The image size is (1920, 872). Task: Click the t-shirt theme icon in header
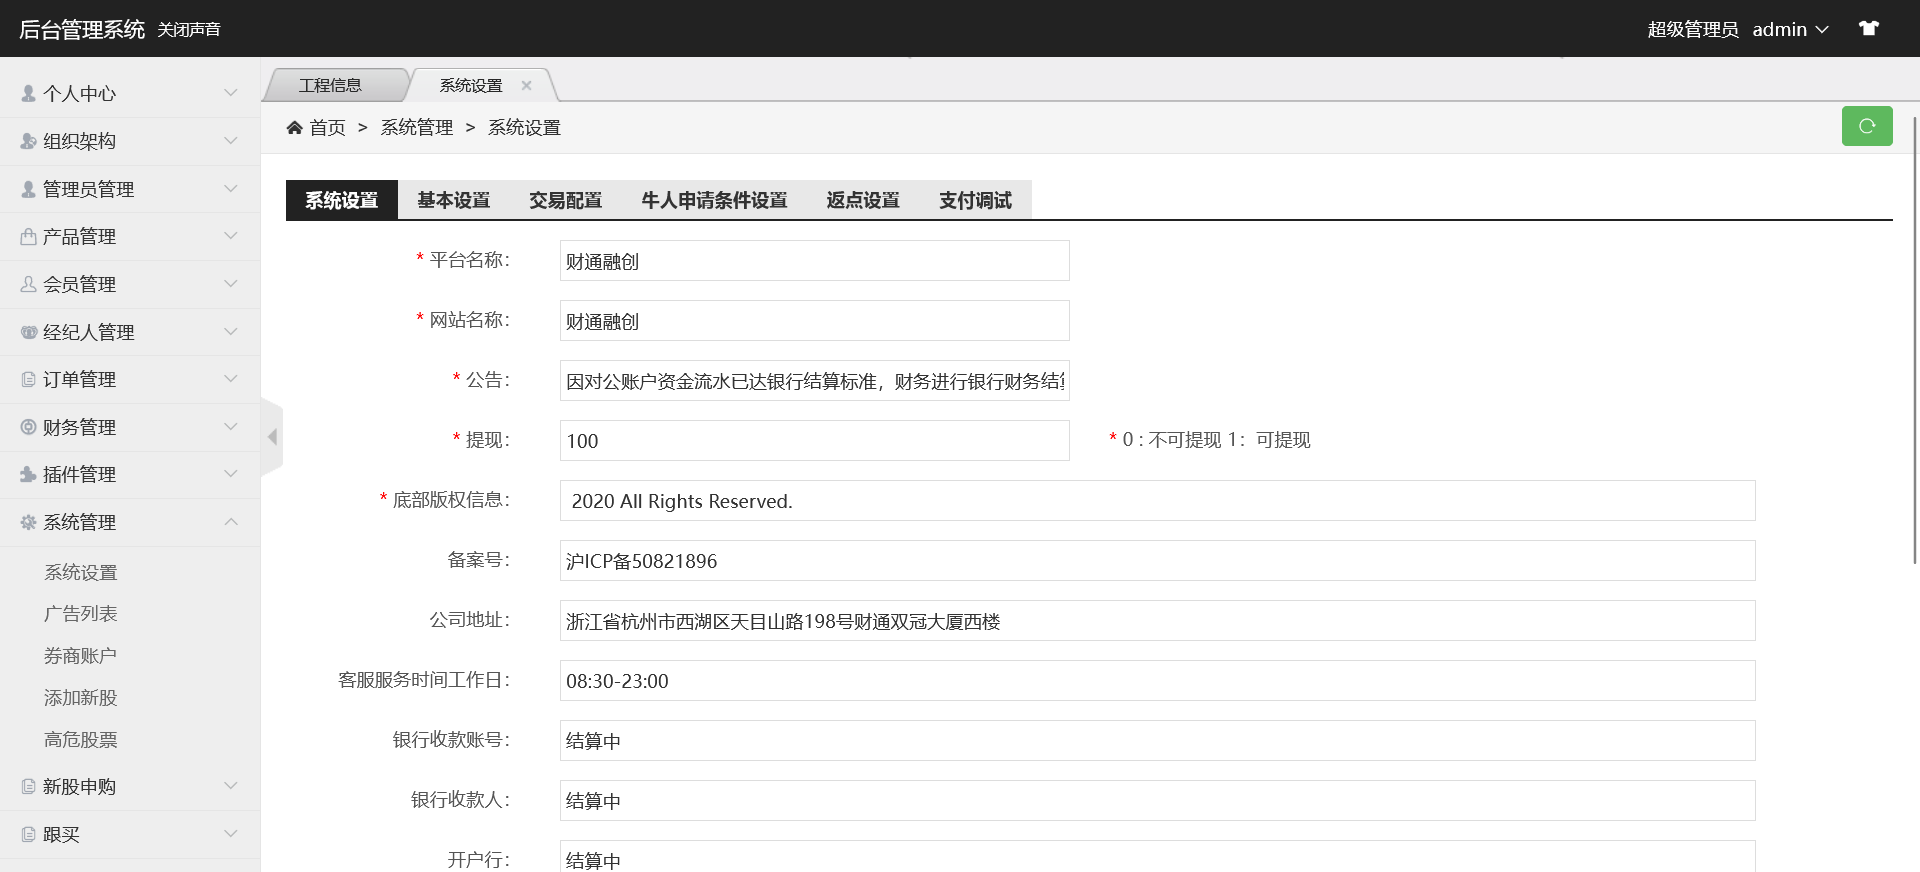[x=1868, y=29]
